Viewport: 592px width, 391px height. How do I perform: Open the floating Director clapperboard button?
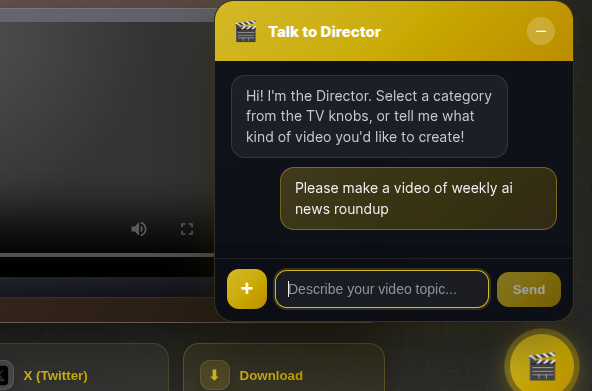542,366
